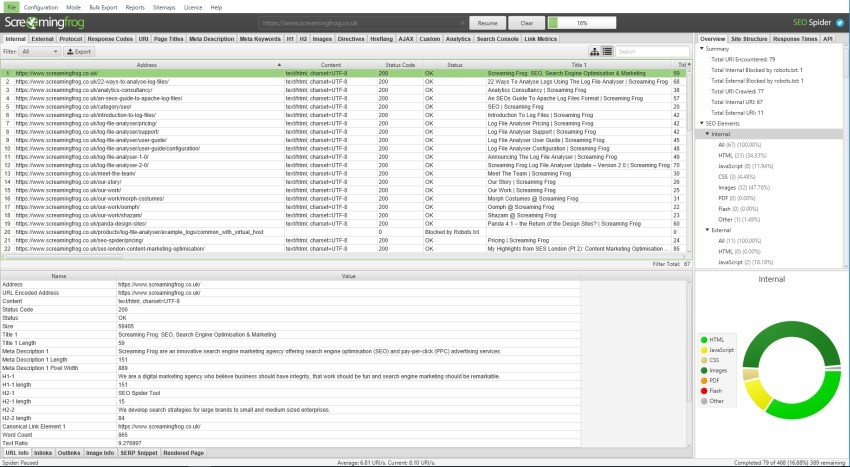Open the API tab
The height and width of the screenshot is (467, 850).
(828, 39)
